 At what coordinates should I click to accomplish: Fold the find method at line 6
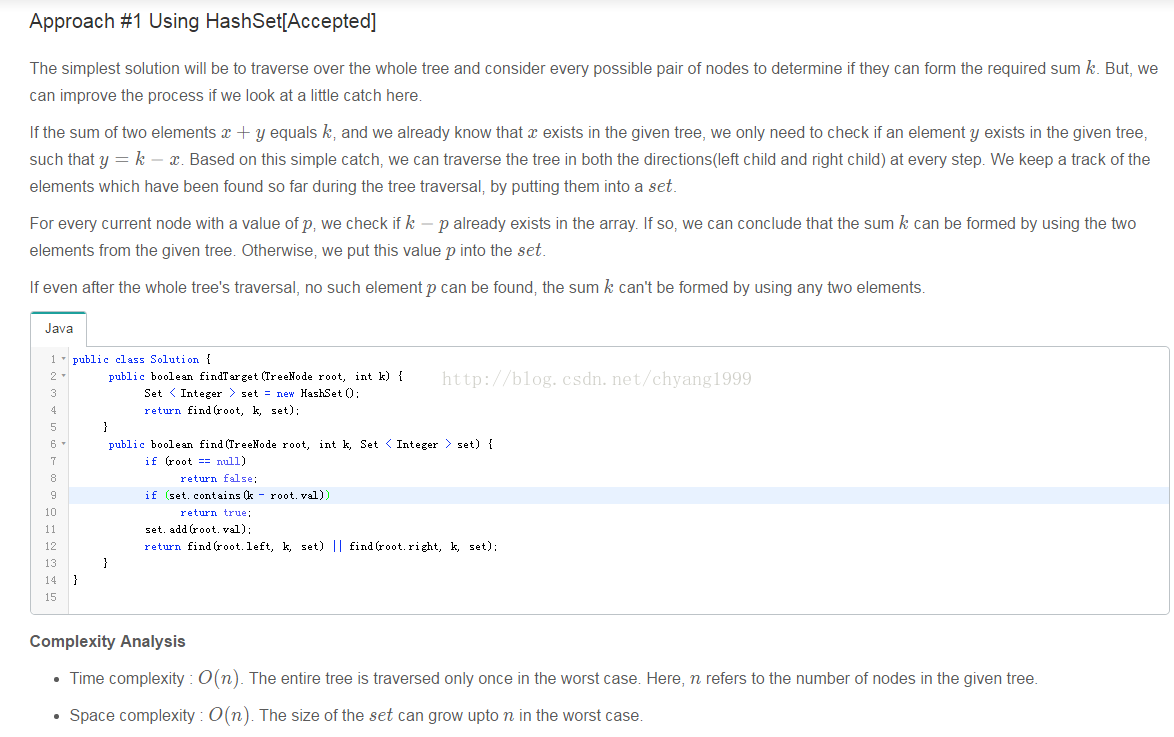click(x=63, y=444)
